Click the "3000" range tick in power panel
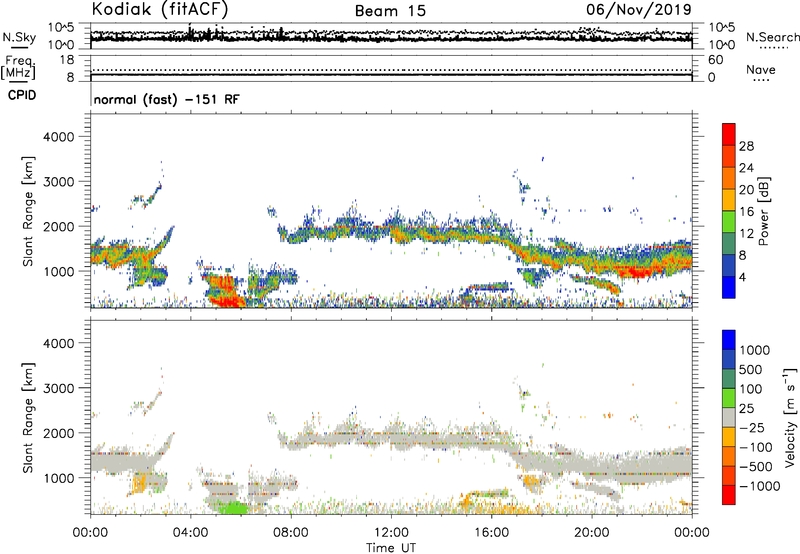 [x=58, y=182]
